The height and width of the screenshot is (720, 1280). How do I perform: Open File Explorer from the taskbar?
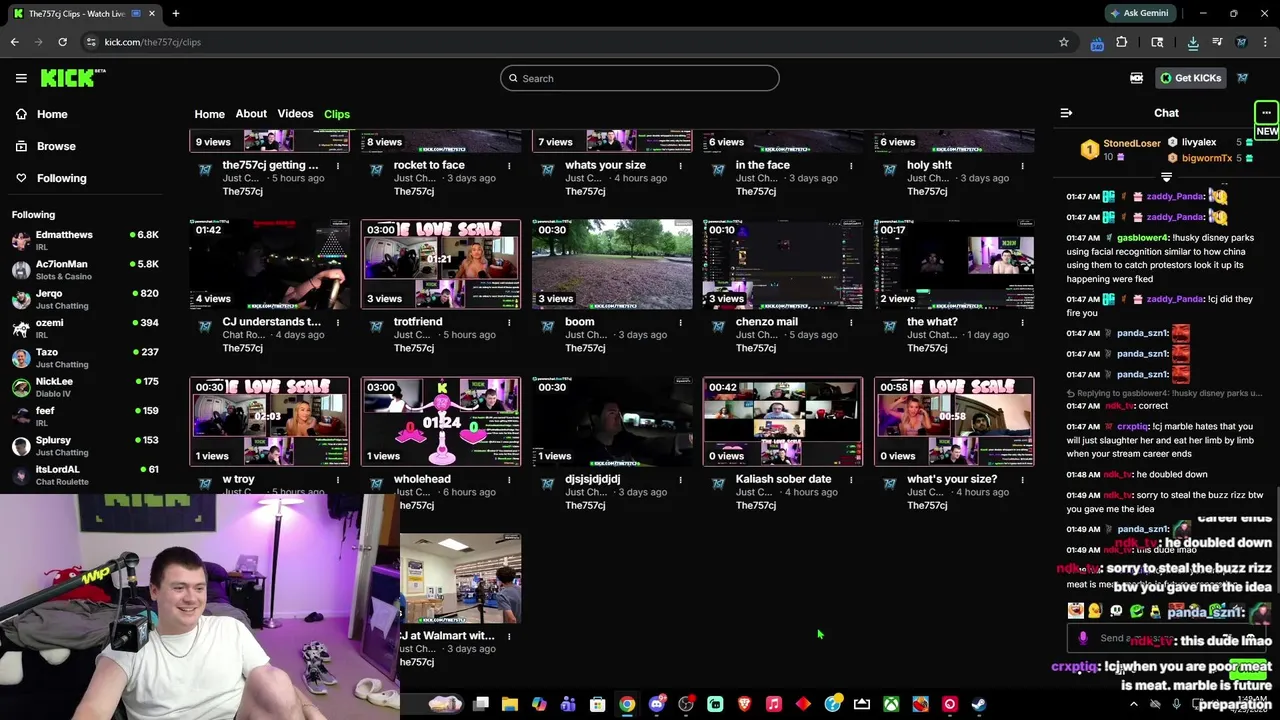coord(509,704)
